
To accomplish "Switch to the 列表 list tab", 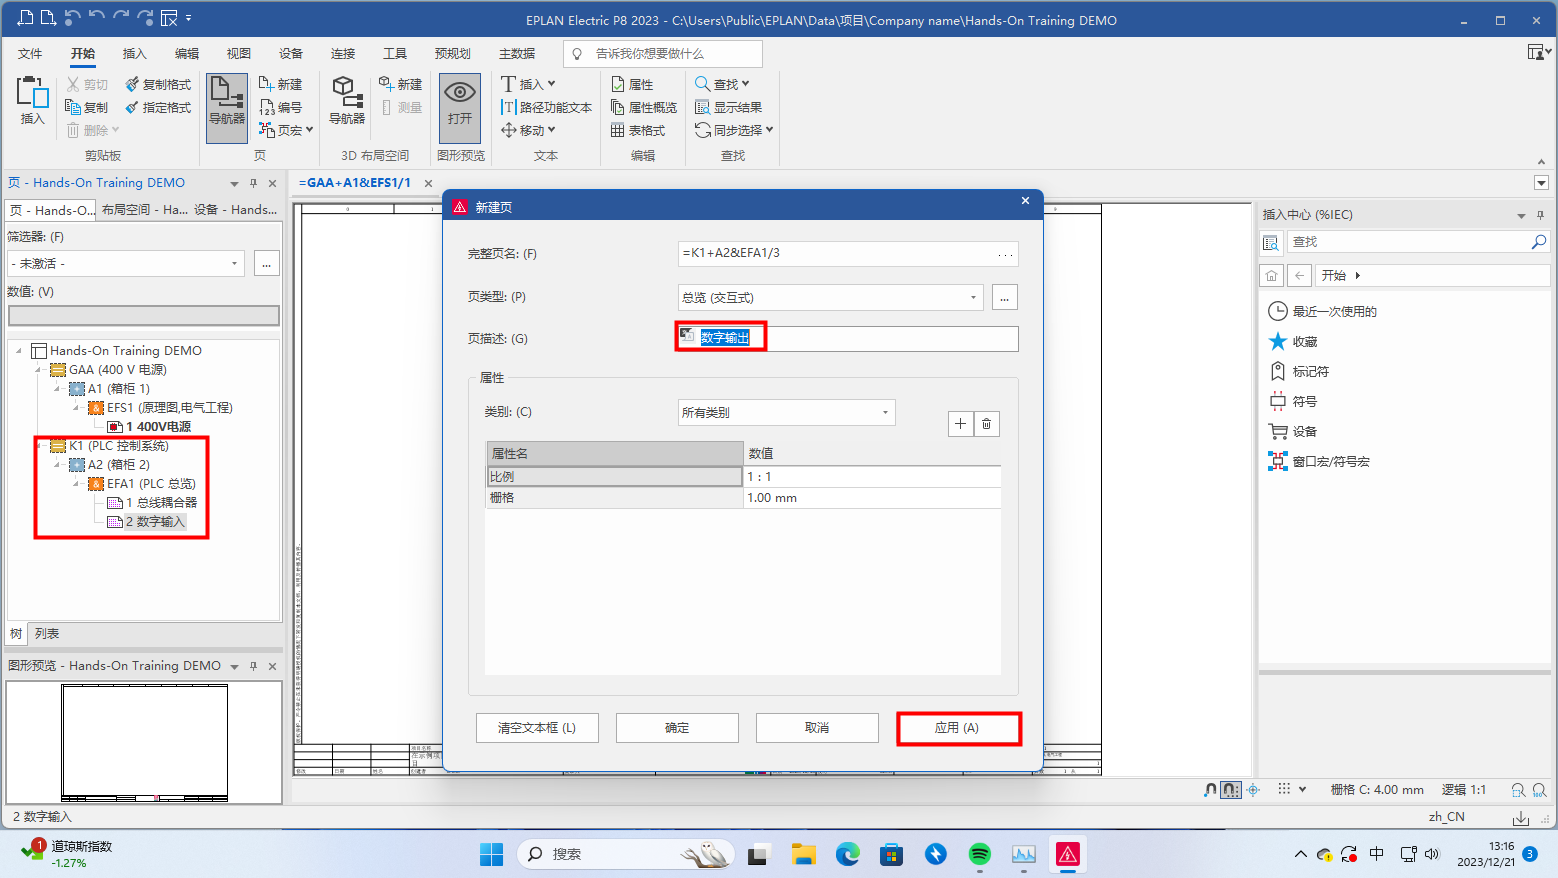I will (47, 634).
